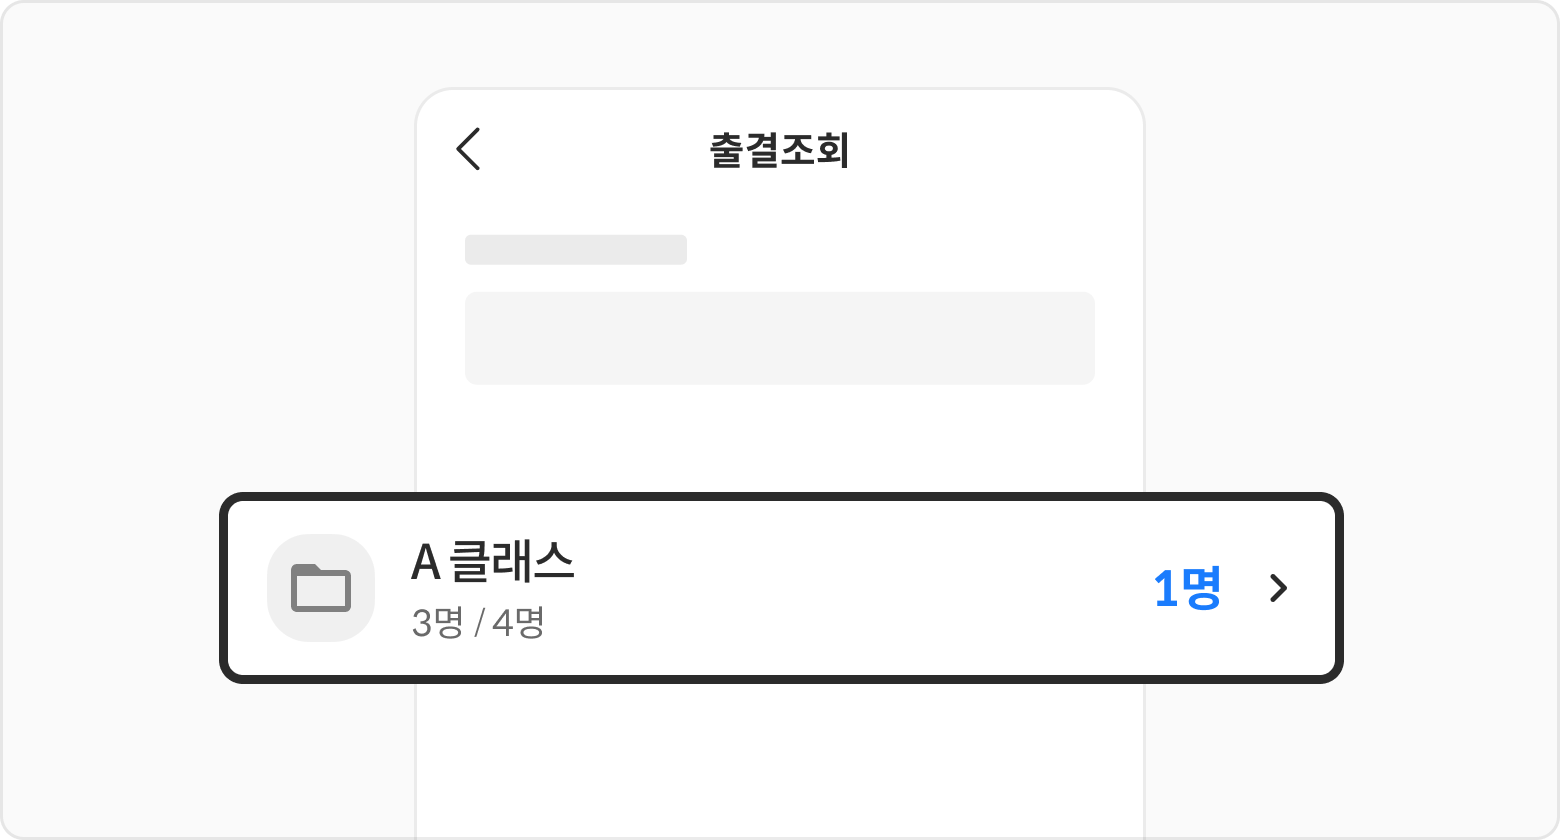Click the blank phone area below the class card

[779, 760]
